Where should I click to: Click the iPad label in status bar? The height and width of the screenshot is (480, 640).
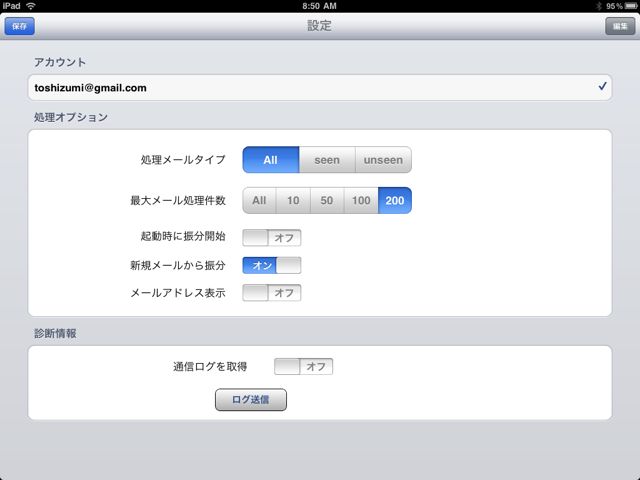[x=11, y=6]
